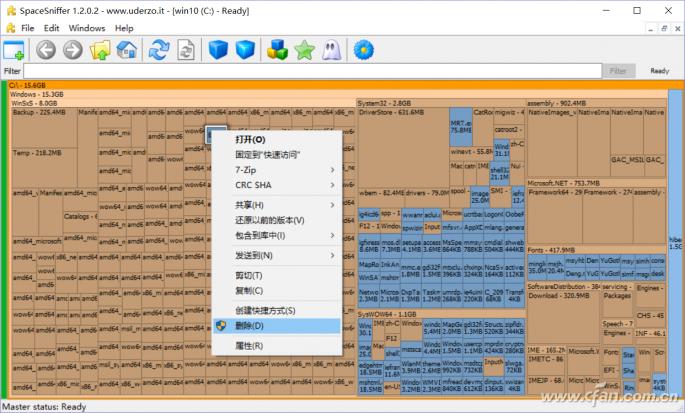This screenshot has height=413, width=685.
Task: Click the folder up-level icon
Action: click(x=100, y=50)
